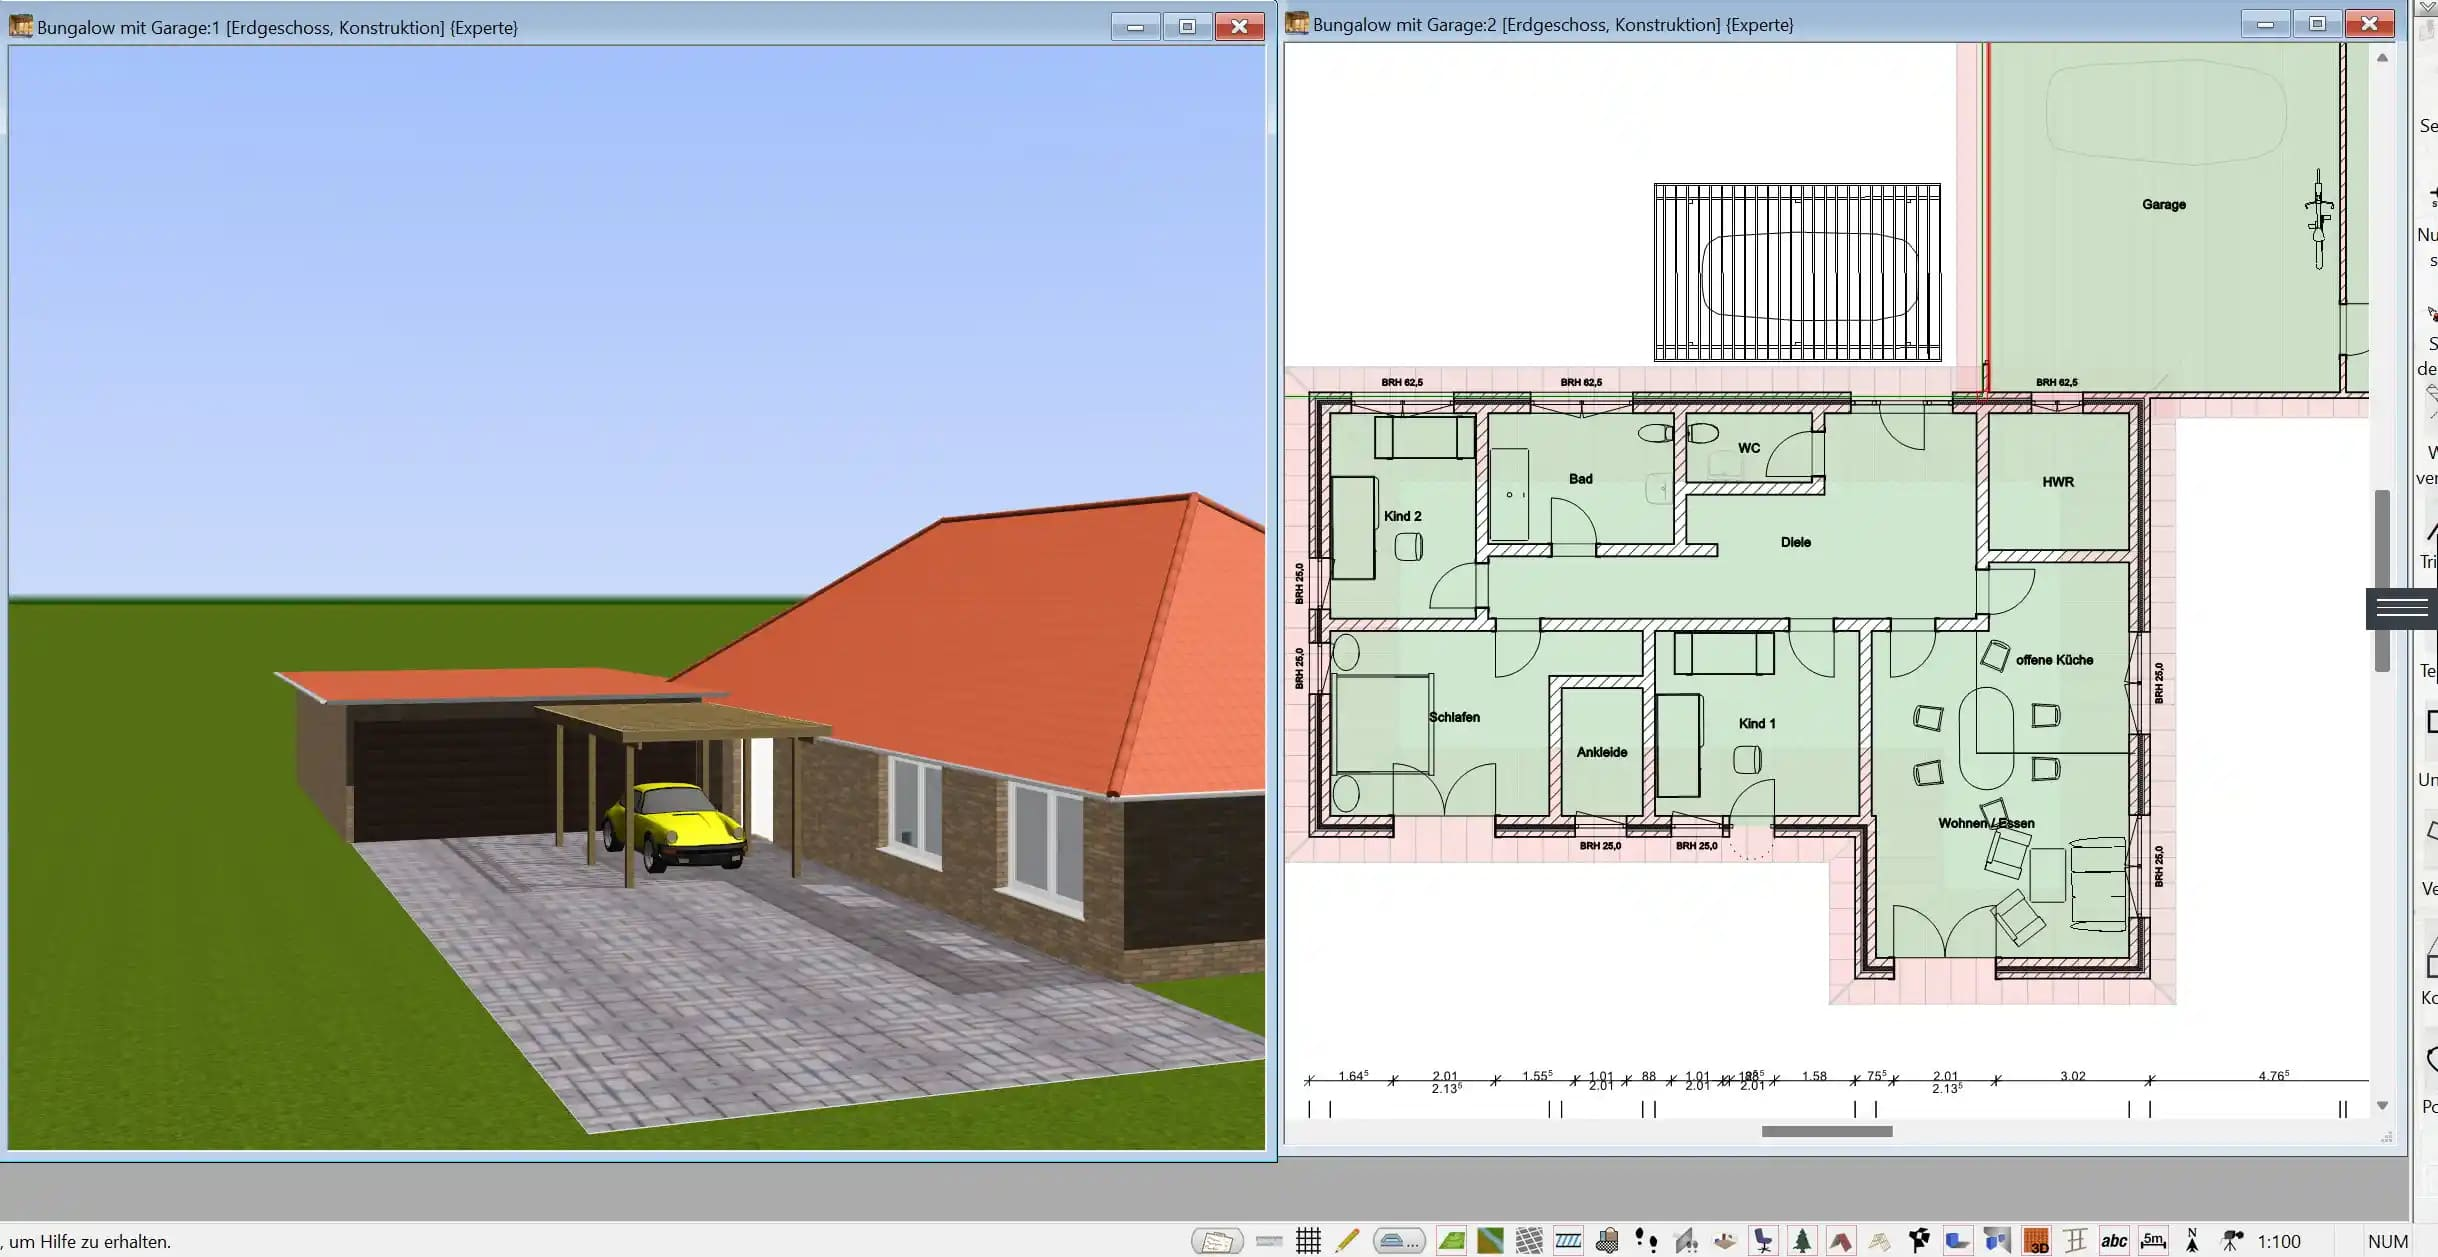Select the WC room label

(1748, 448)
